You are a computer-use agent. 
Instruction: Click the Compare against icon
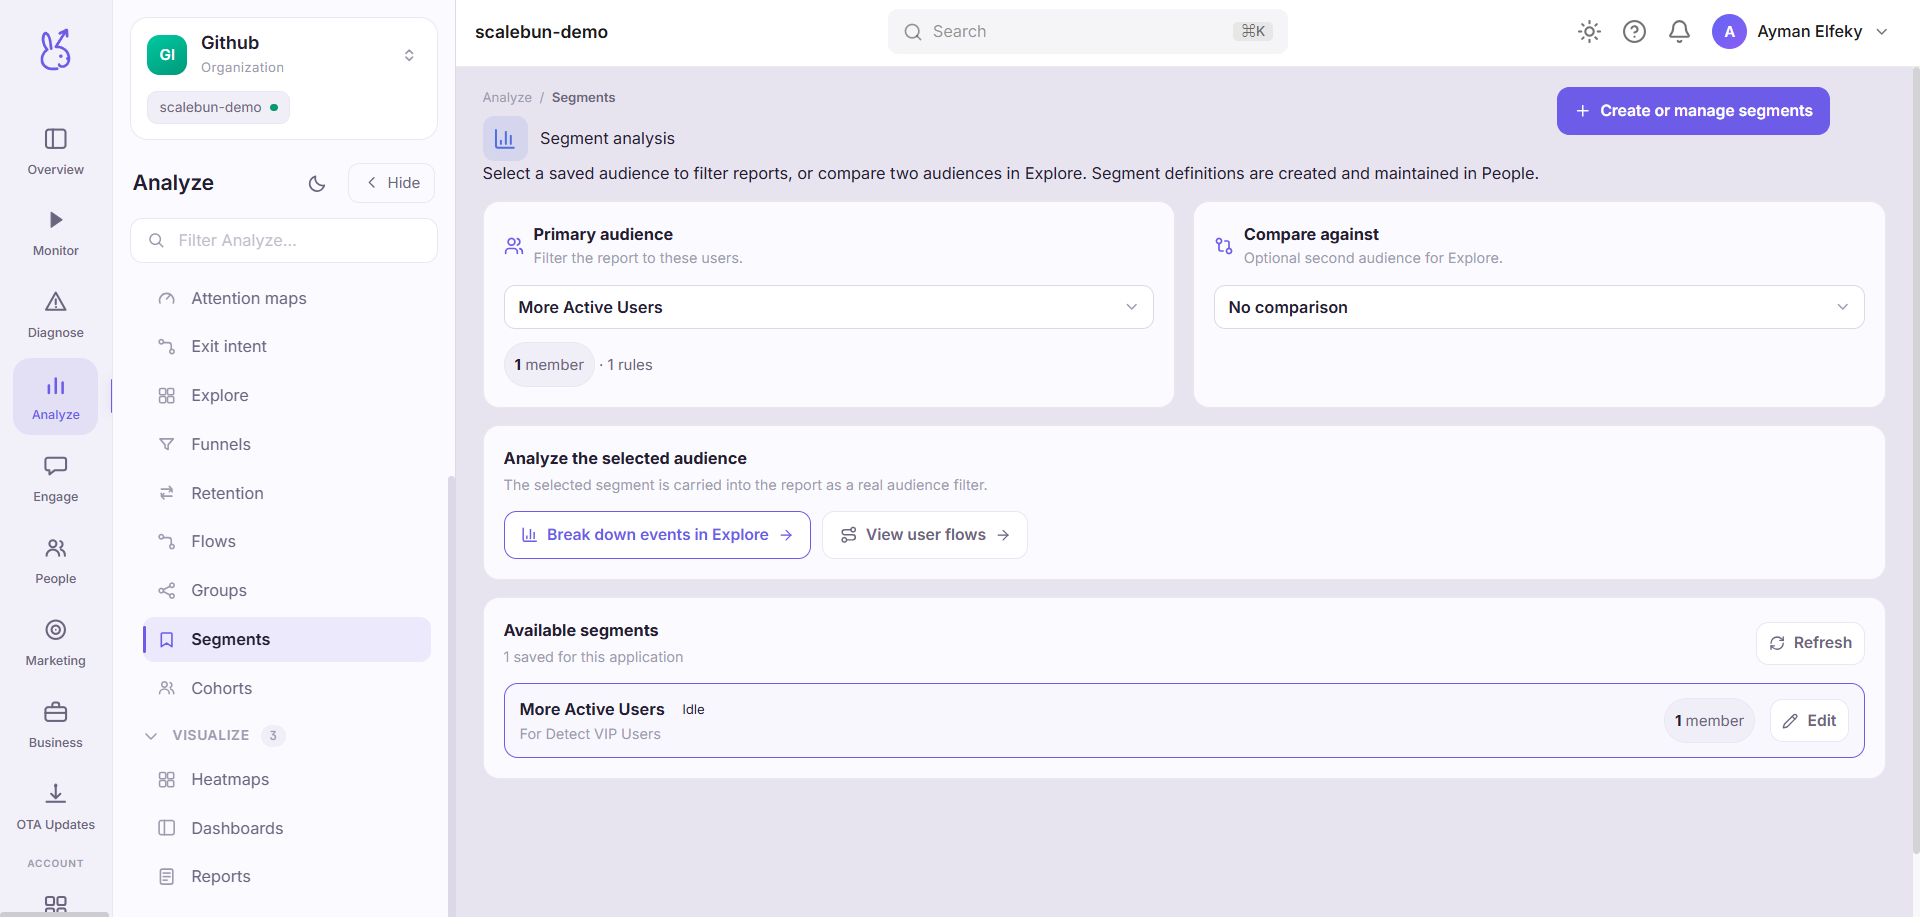pos(1224,246)
